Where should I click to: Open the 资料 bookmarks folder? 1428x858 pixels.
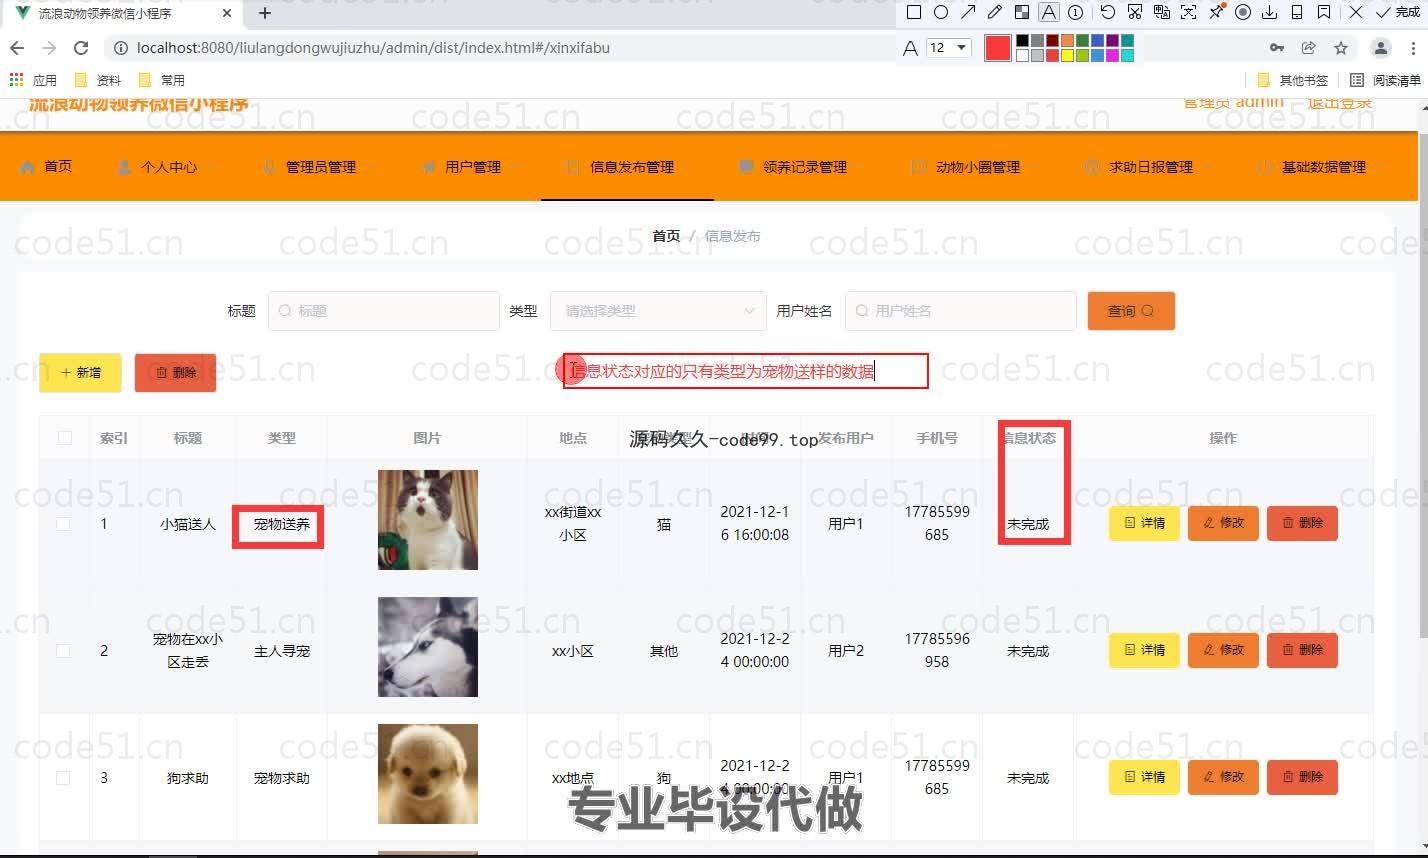(98, 80)
